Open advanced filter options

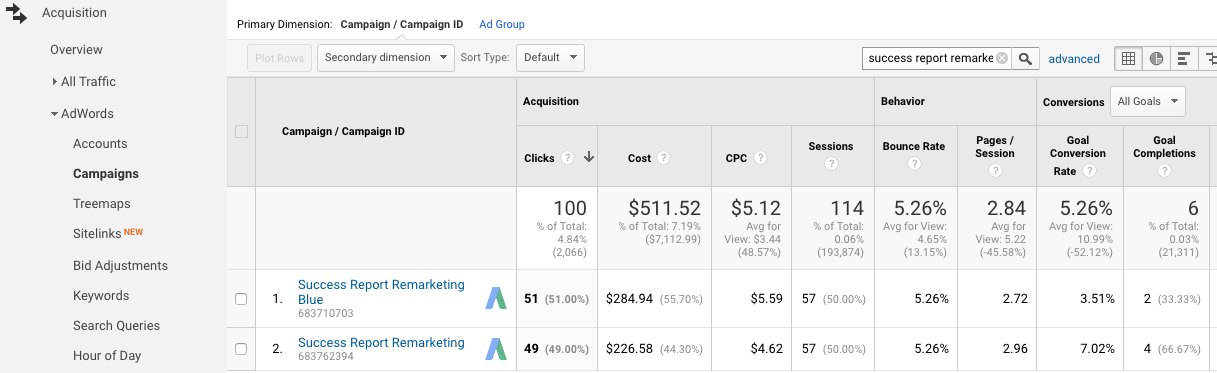click(1074, 59)
